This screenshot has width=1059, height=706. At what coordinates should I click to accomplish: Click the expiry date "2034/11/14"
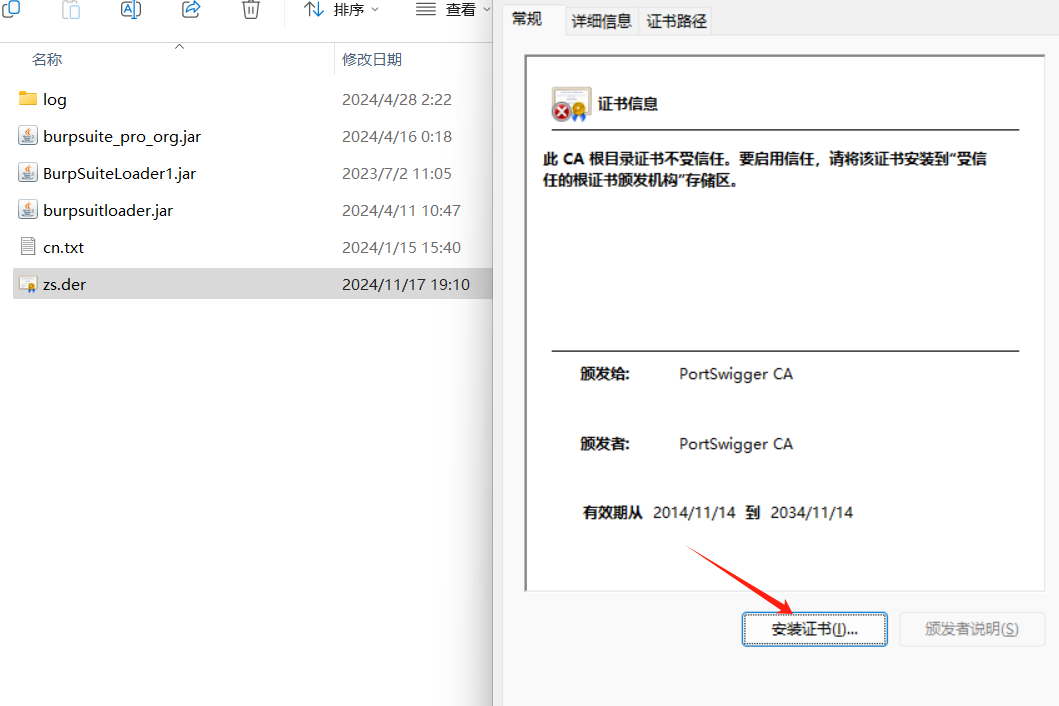[811, 513]
